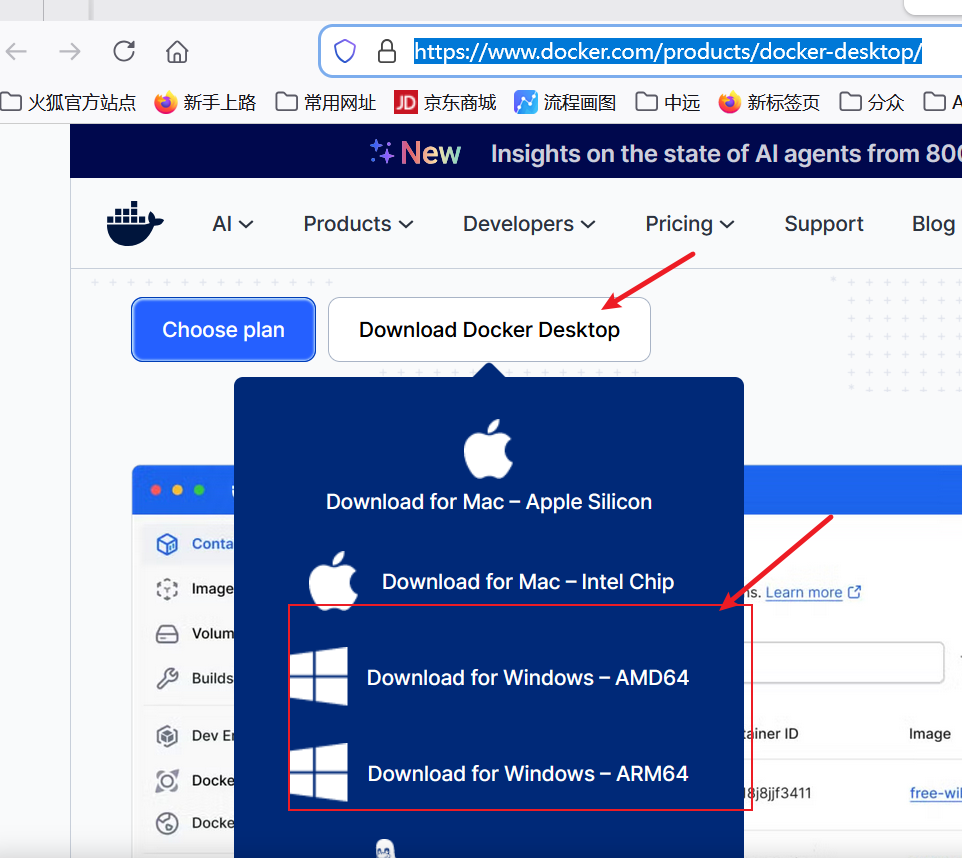Expand the Developers navigation menu
Image resolution: width=962 pixels, height=861 pixels.
pos(529,224)
